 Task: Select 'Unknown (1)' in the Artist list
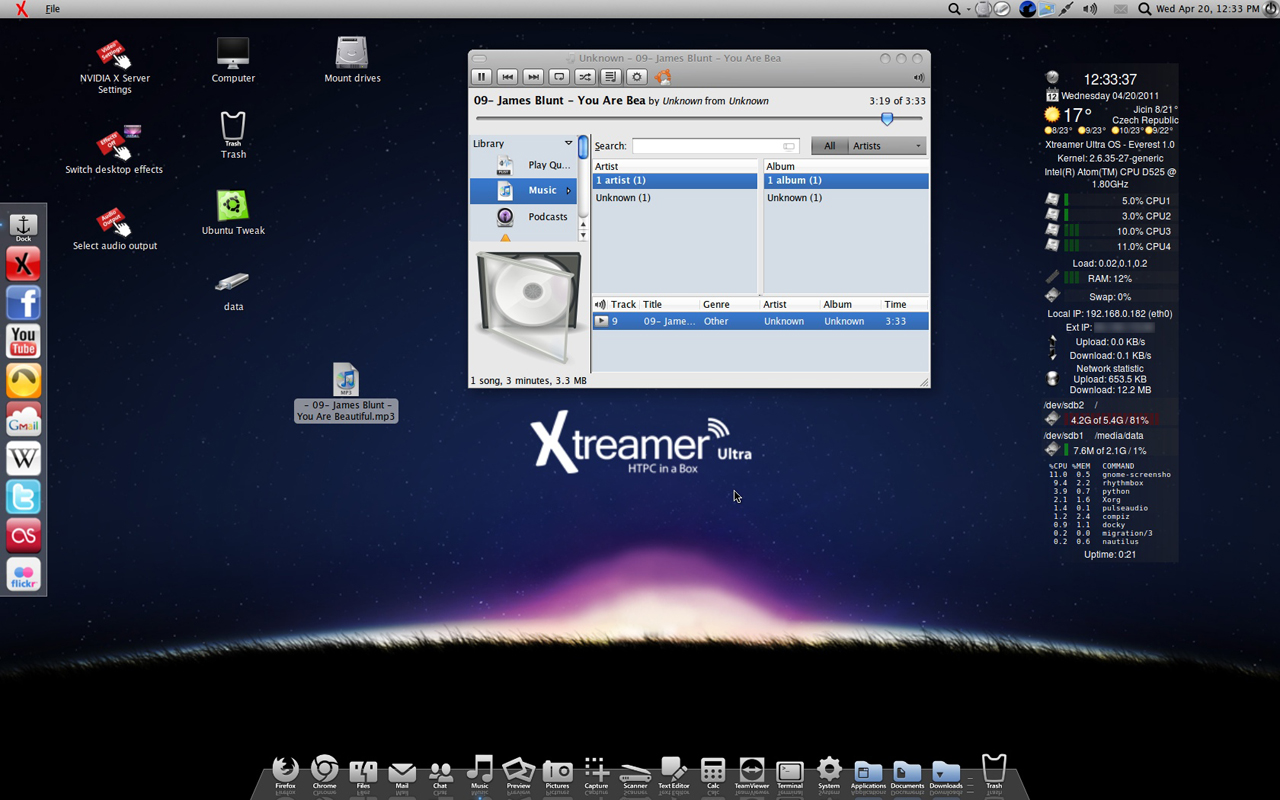(675, 198)
